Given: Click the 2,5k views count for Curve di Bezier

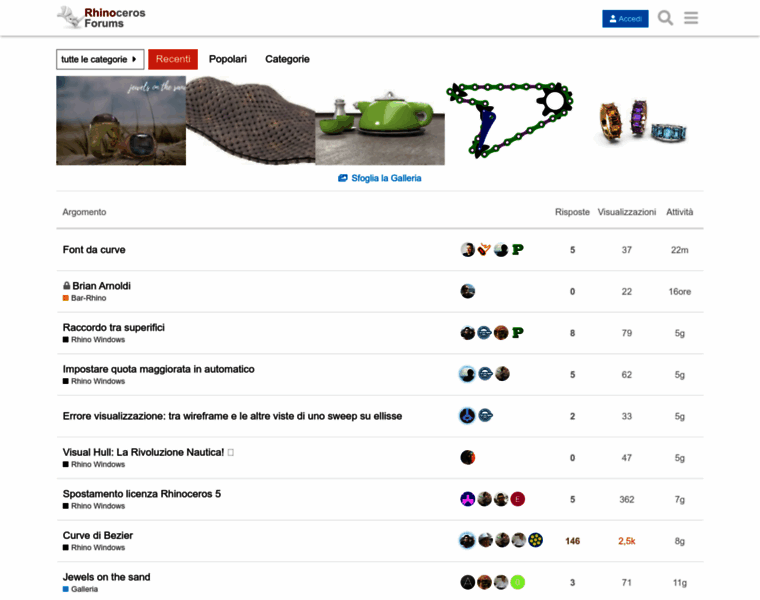Looking at the screenshot, I should click(626, 541).
